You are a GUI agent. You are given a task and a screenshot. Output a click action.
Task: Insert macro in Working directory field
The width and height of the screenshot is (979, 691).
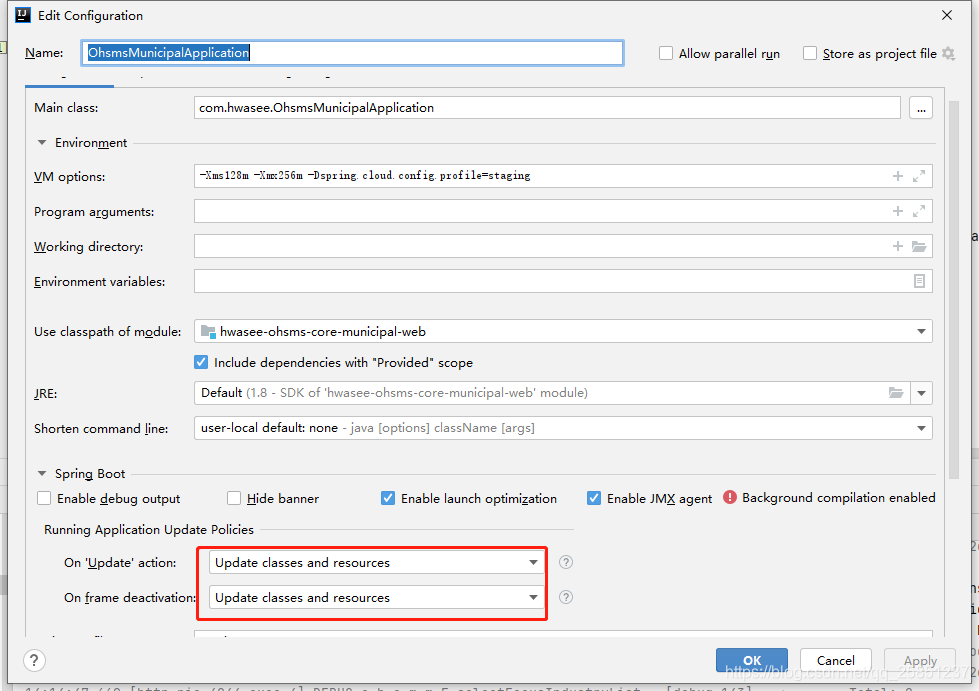pos(898,246)
